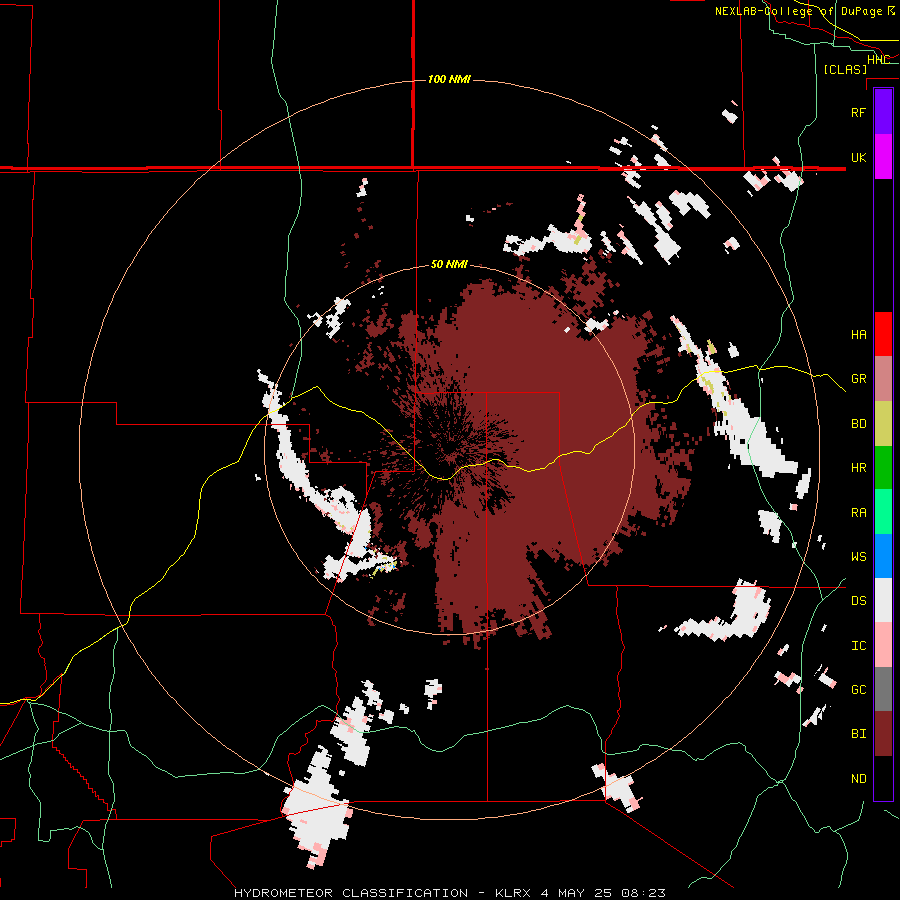Select the BD yellow legend swatch
The image size is (900, 900).
(x=883, y=424)
